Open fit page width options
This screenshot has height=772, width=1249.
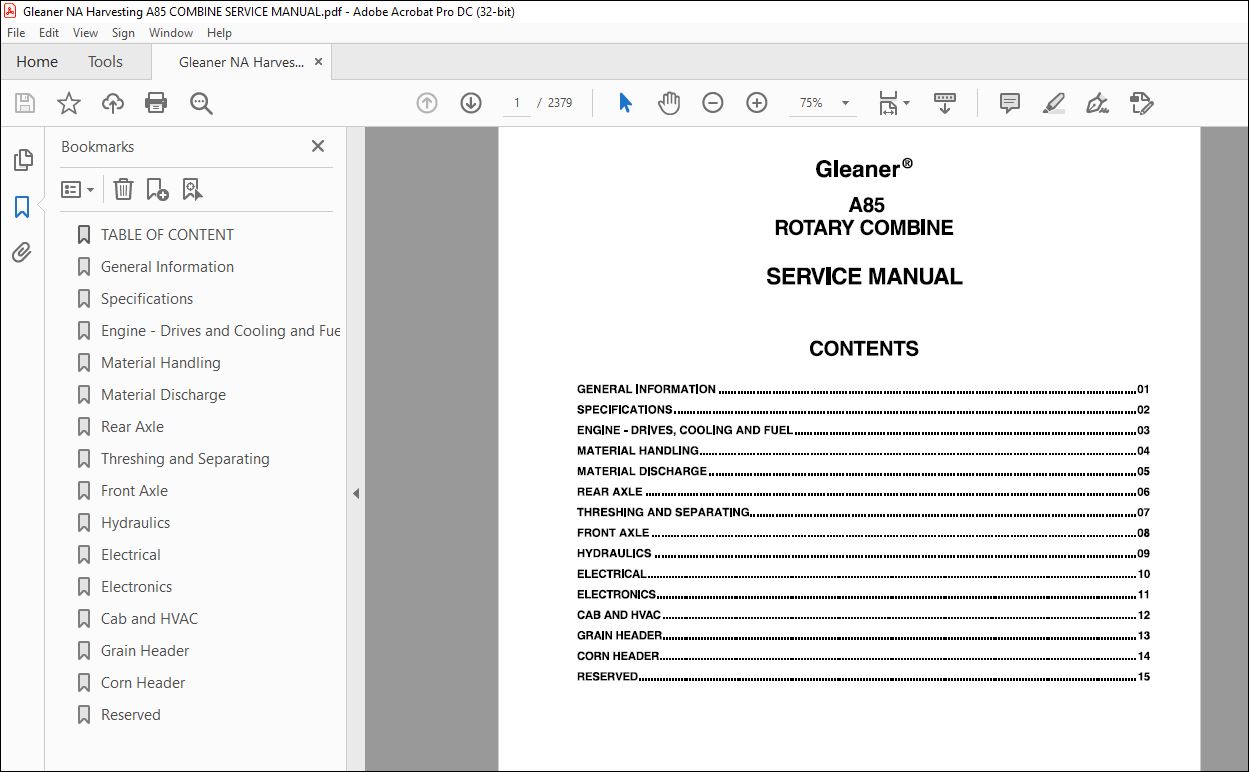point(893,103)
